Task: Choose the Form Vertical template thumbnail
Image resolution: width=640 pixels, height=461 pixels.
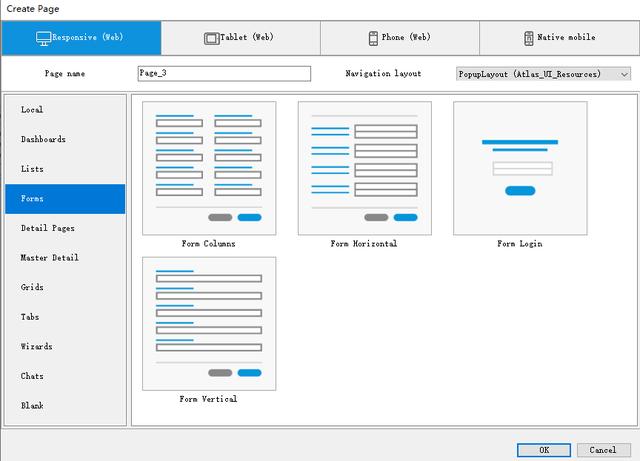Action: click(x=209, y=324)
